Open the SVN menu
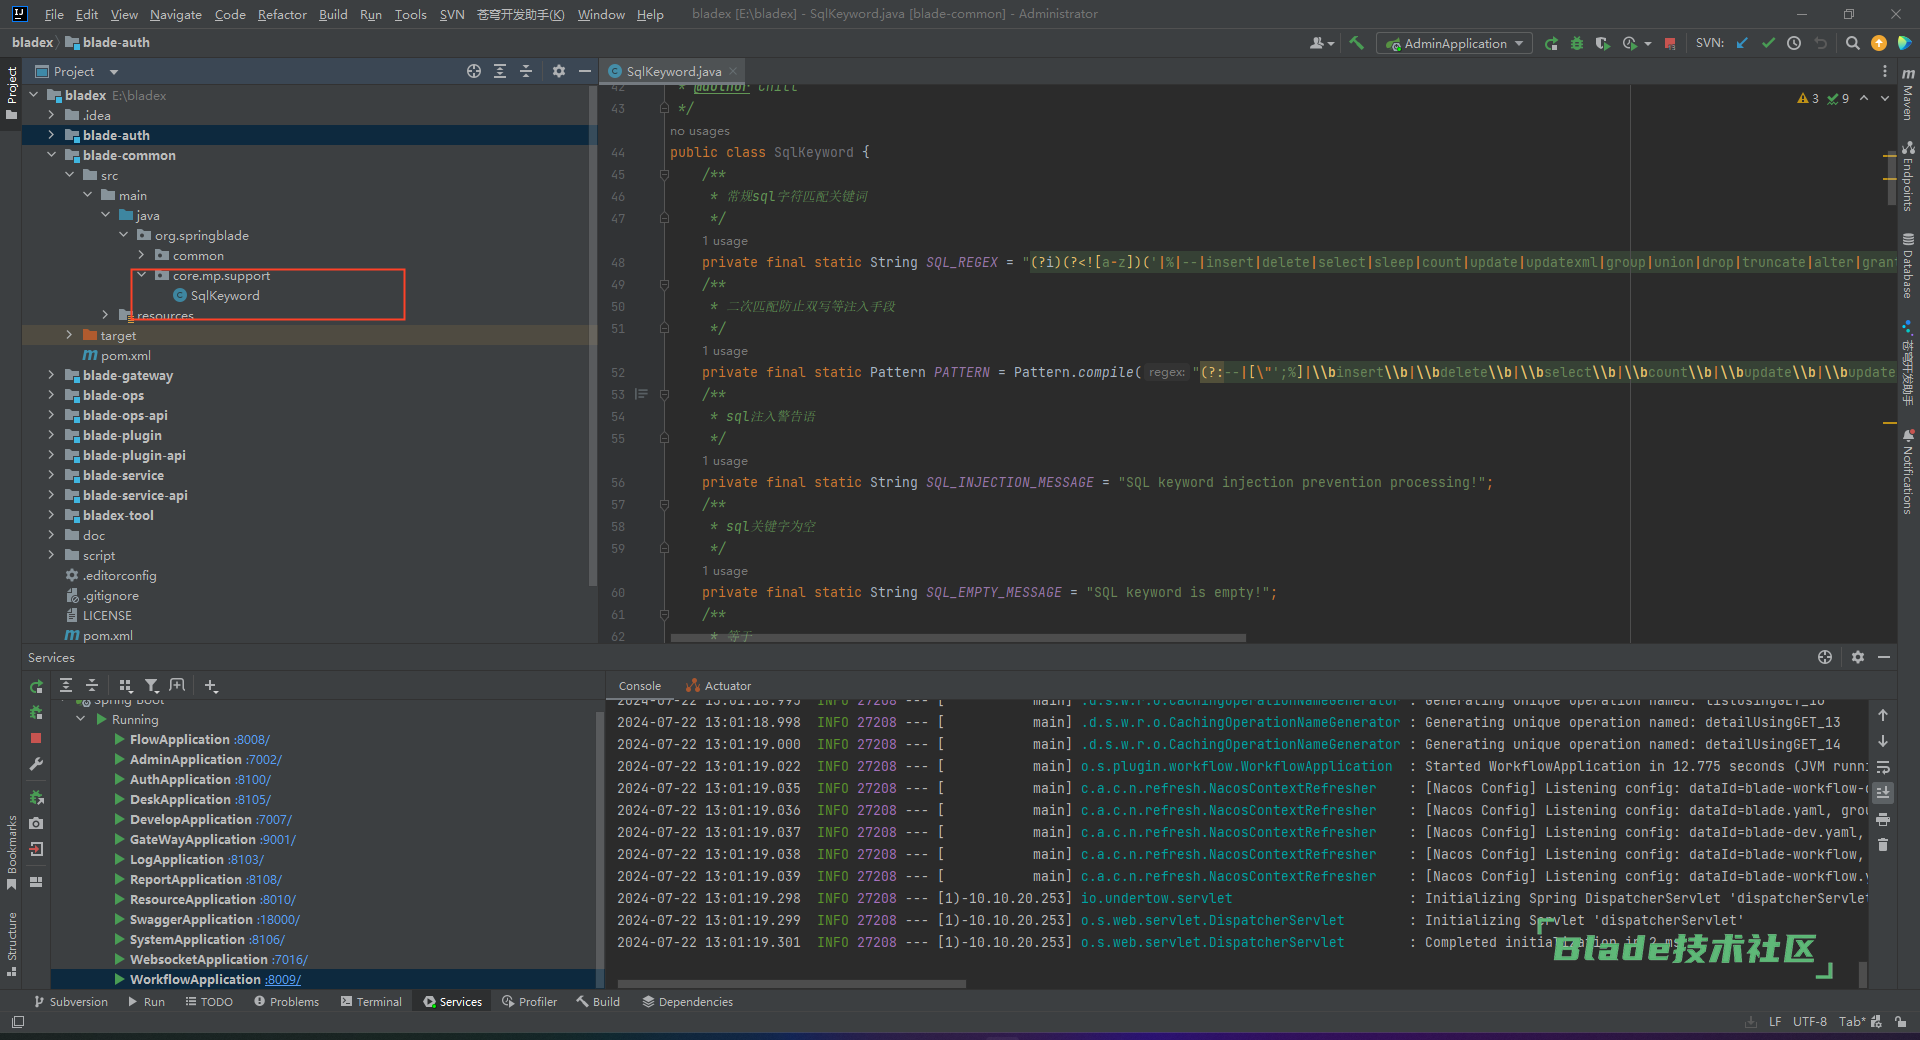Viewport: 1920px width, 1040px height. (x=452, y=14)
